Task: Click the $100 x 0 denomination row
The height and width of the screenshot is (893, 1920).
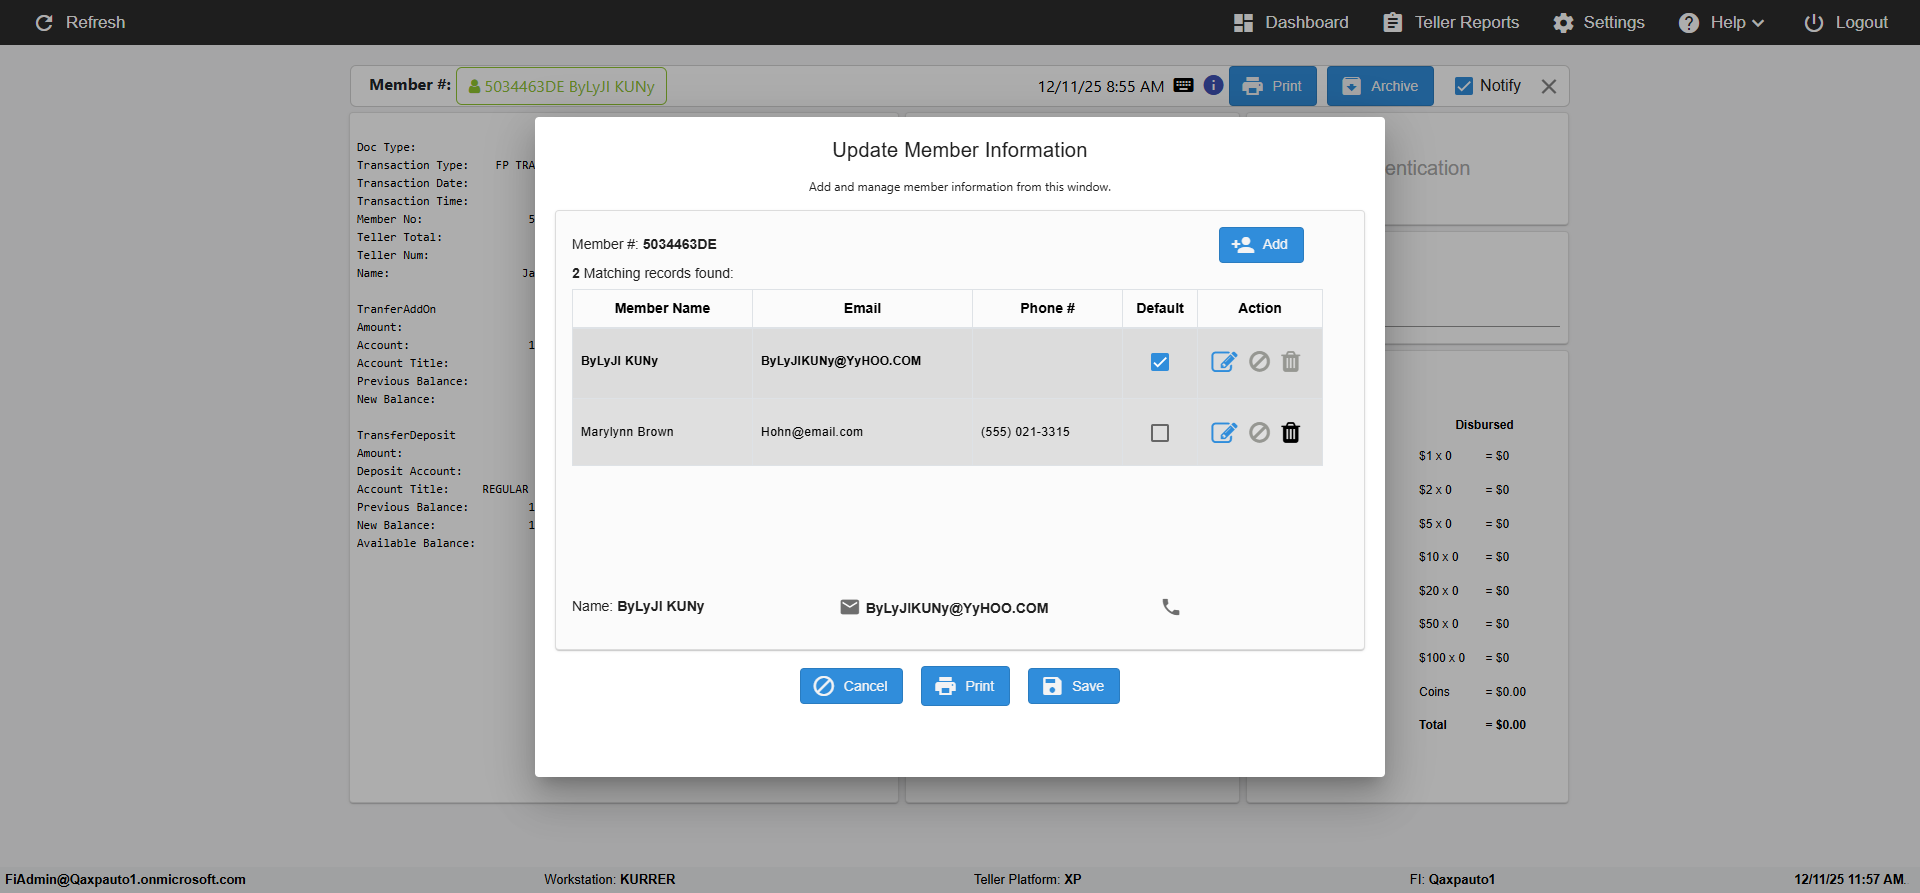Action: pyautogui.click(x=1464, y=658)
